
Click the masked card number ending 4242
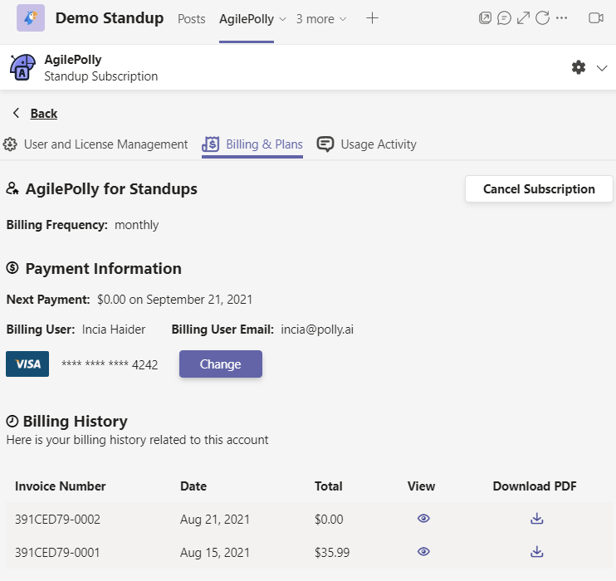[x=110, y=365]
